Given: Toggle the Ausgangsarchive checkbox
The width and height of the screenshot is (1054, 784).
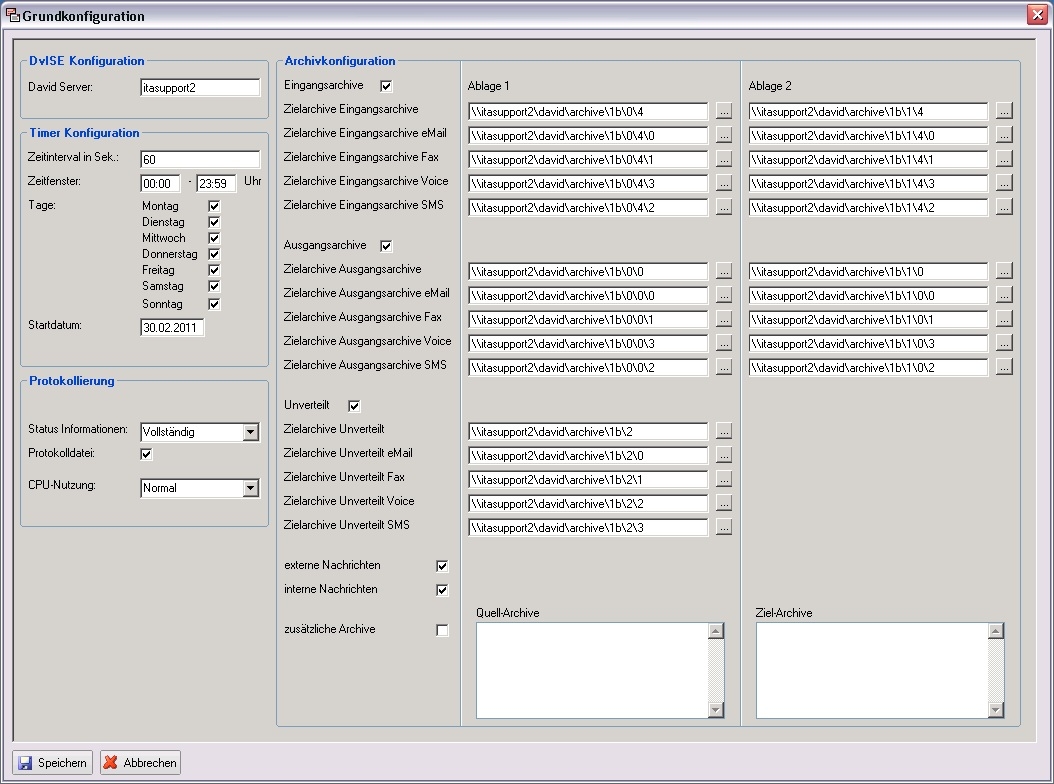Looking at the screenshot, I should pyautogui.click(x=386, y=246).
